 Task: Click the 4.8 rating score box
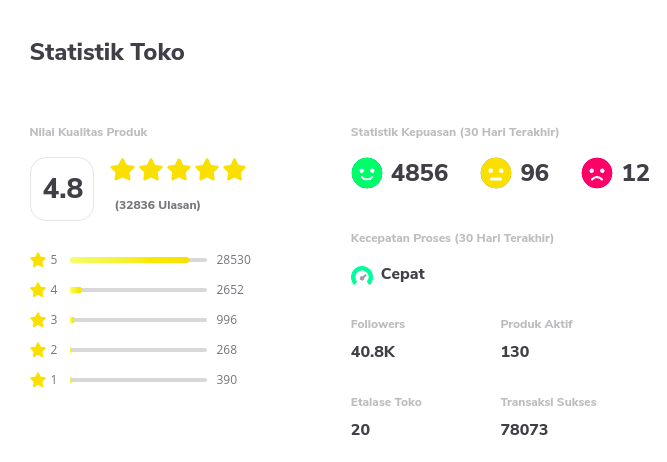click(62, 189)
